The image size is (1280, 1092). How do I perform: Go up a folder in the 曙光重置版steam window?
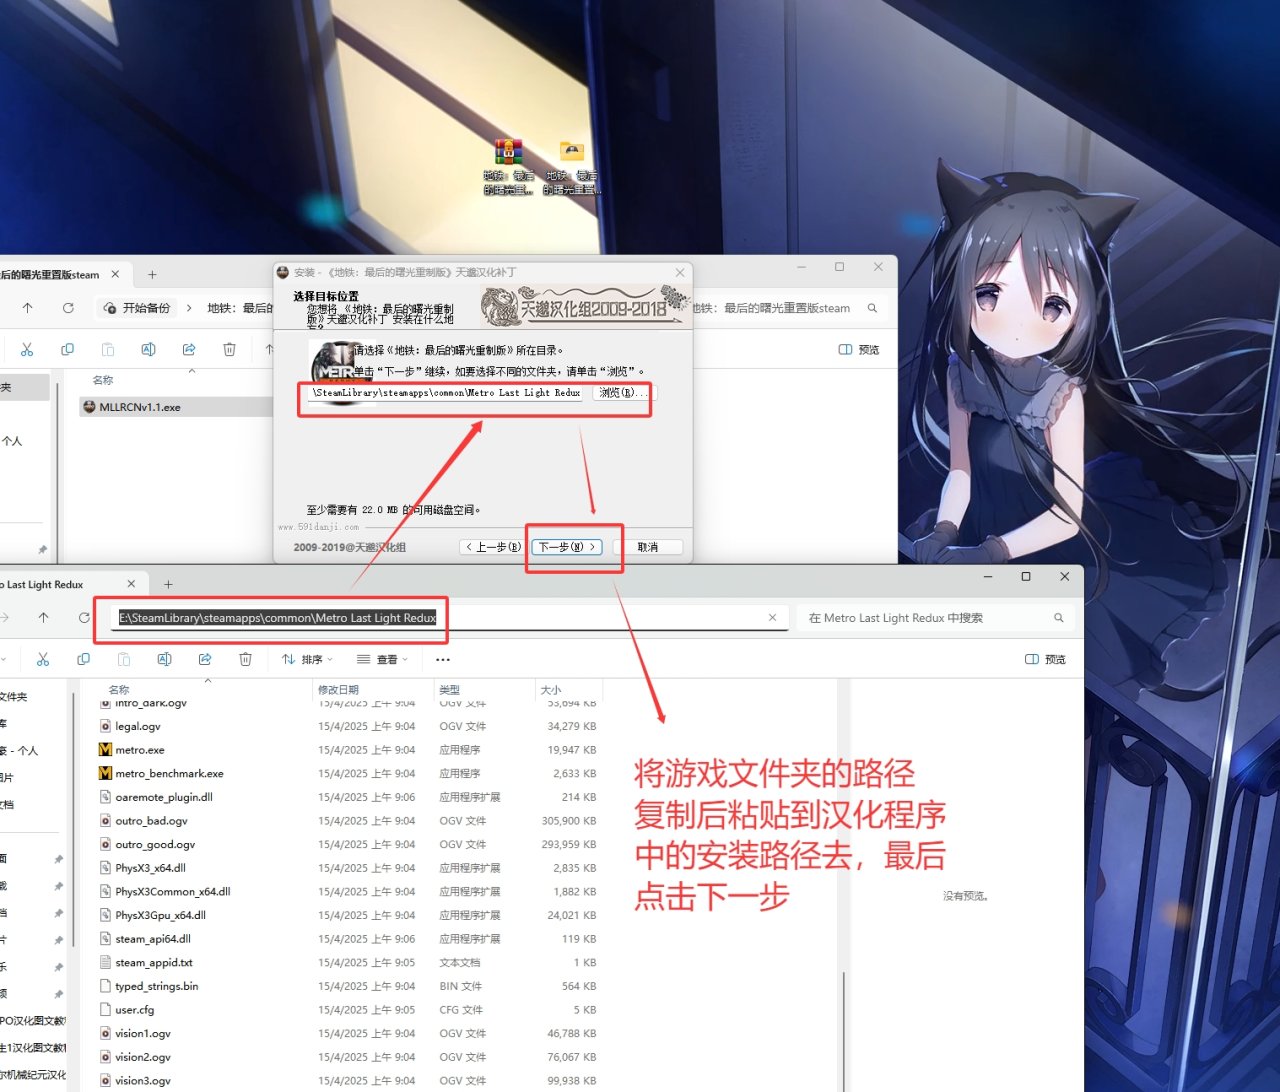click(x=27, y=308)
